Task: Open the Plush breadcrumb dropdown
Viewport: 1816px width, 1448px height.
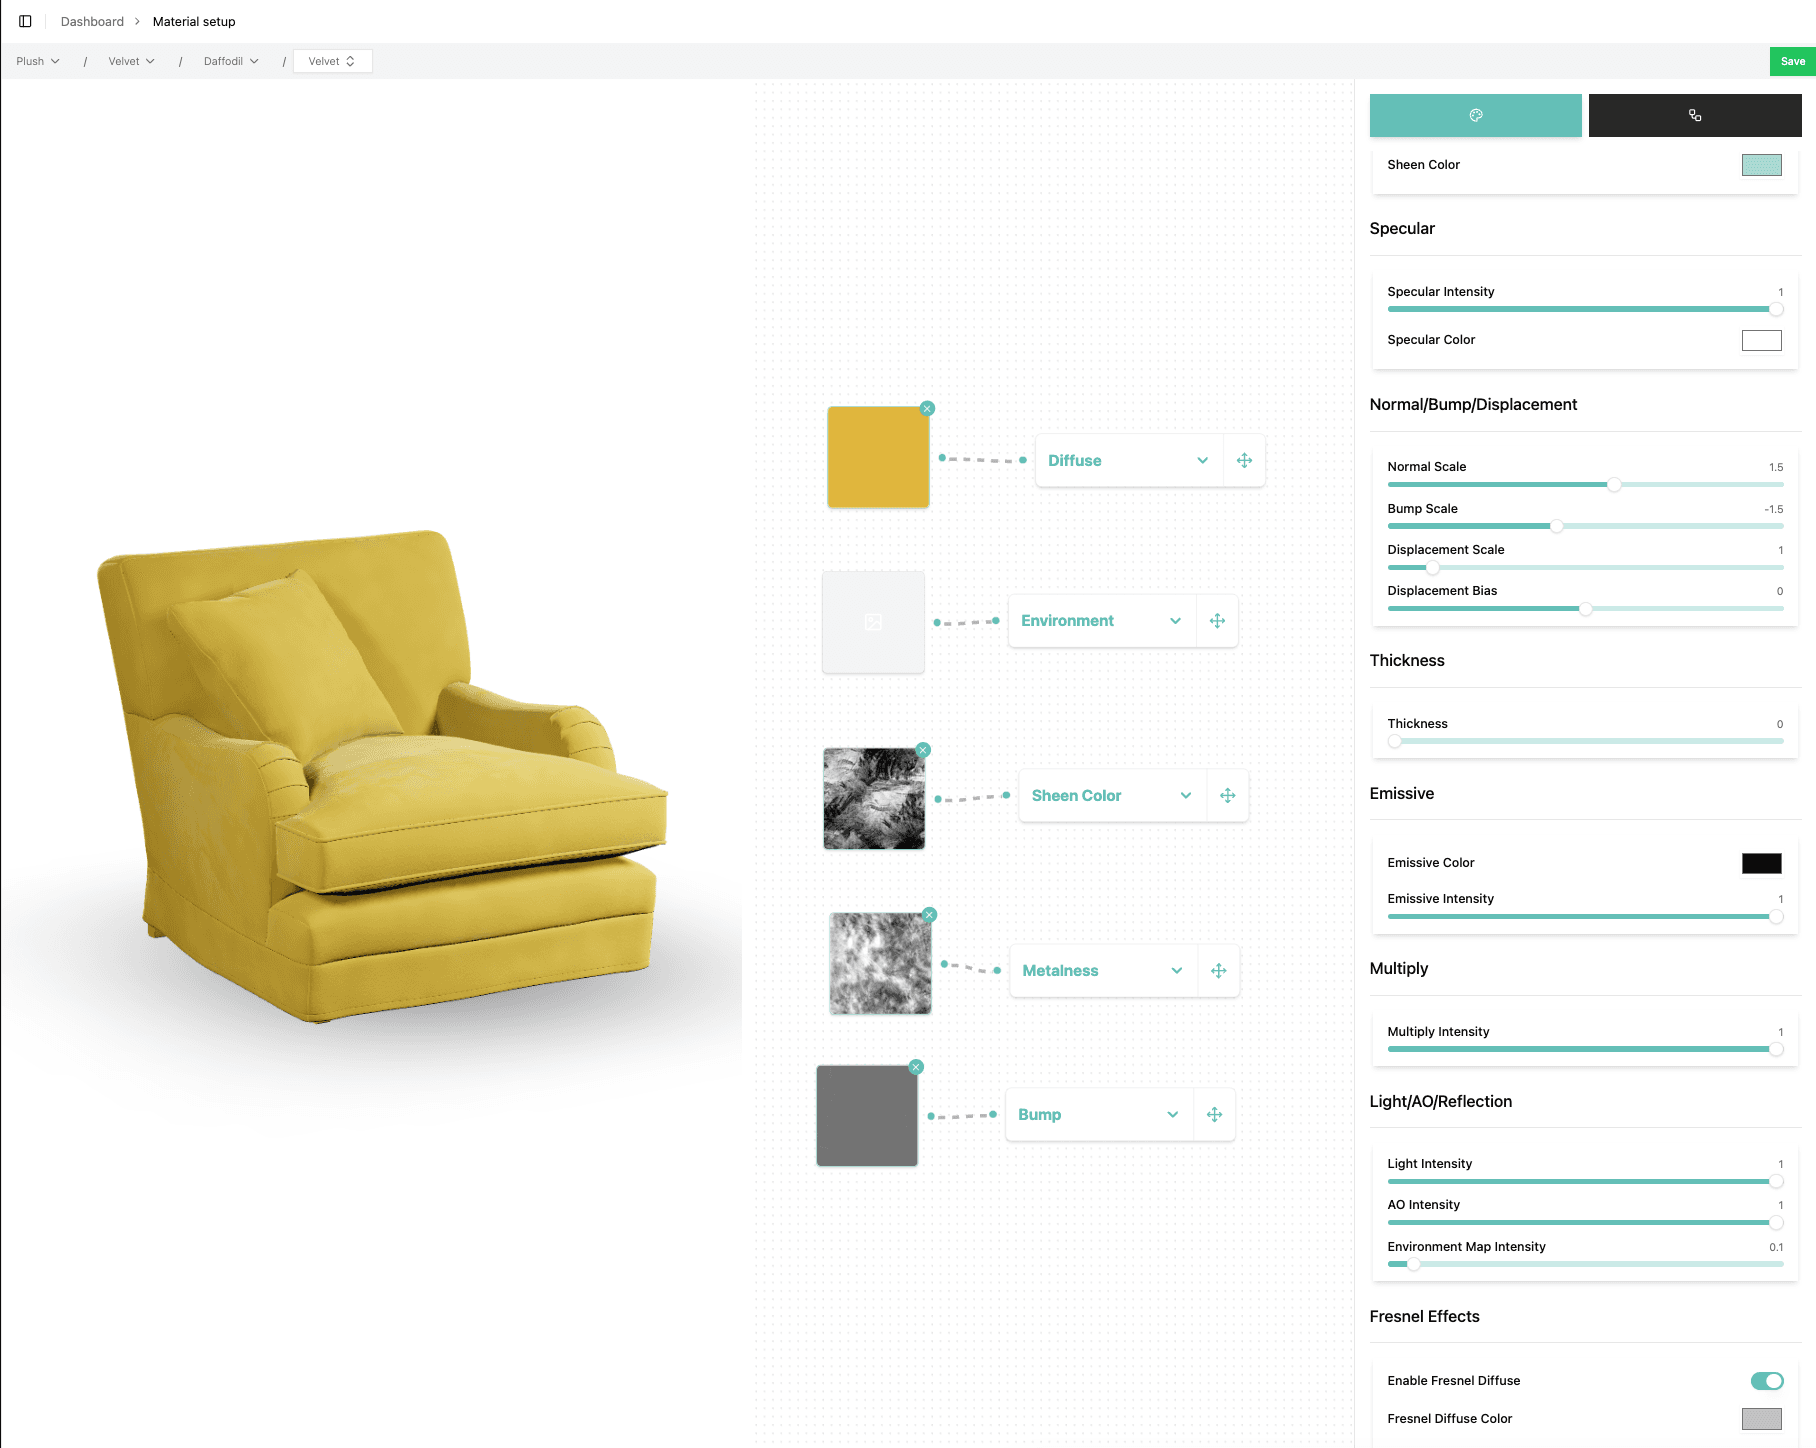Action: [38, 62]
